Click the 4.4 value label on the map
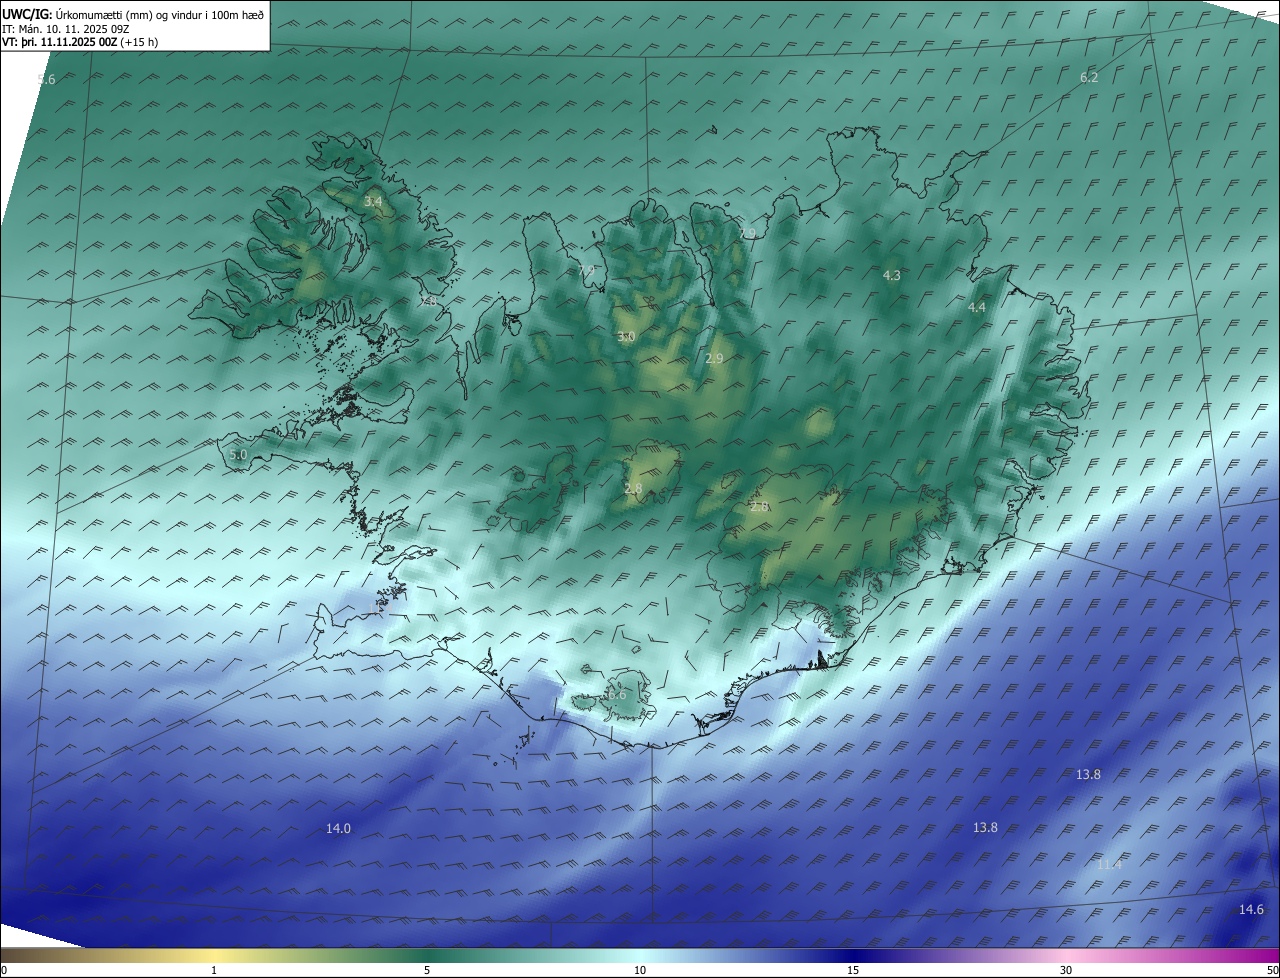 click(977, 307)
